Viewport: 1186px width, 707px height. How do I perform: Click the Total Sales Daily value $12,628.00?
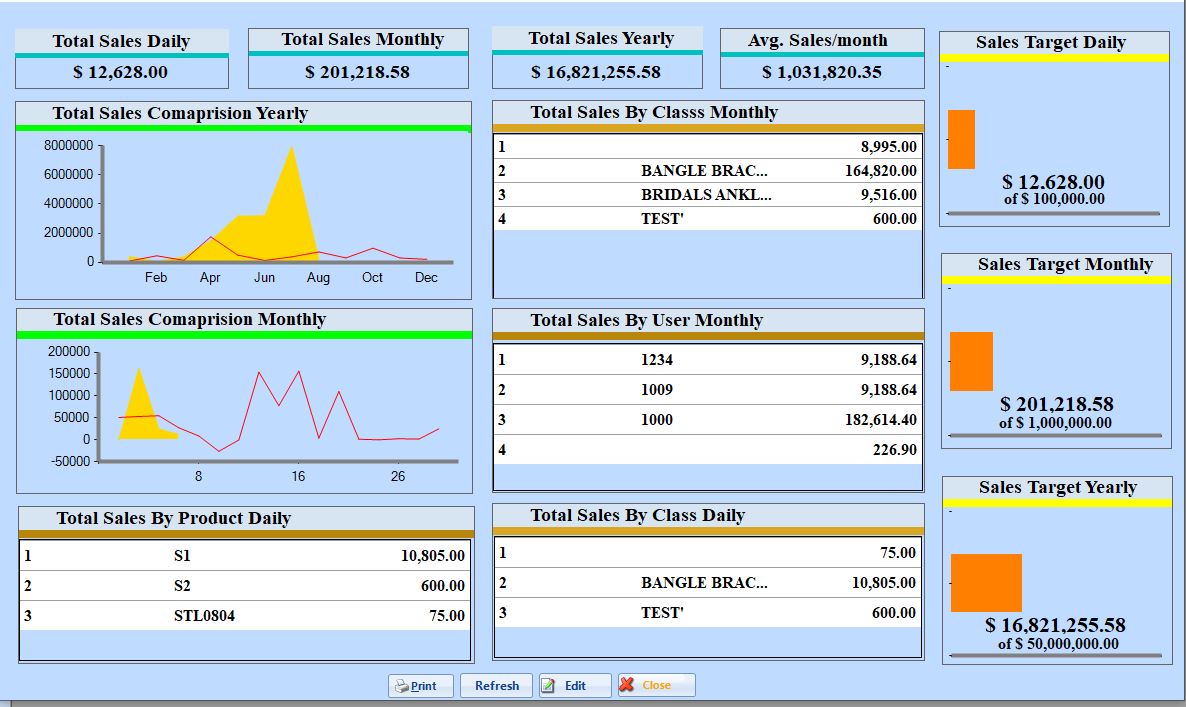[121, 73]
